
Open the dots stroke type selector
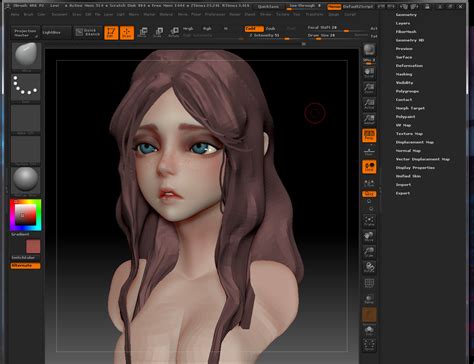coord(26,87)
